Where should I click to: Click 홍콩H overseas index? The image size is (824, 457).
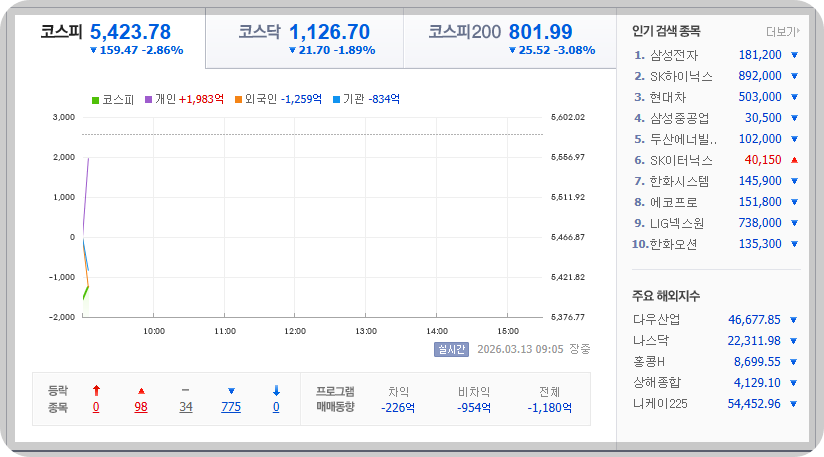(x=649, y=362)
